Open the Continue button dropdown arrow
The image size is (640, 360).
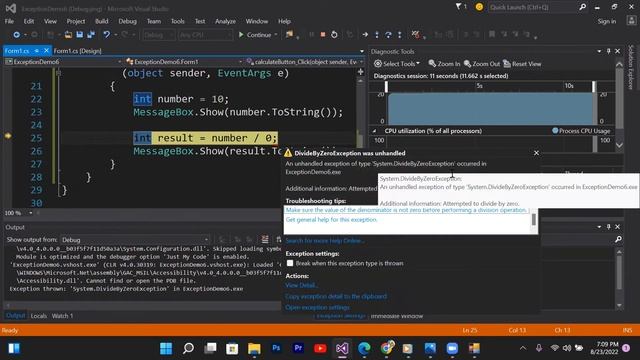coord(276,35)
